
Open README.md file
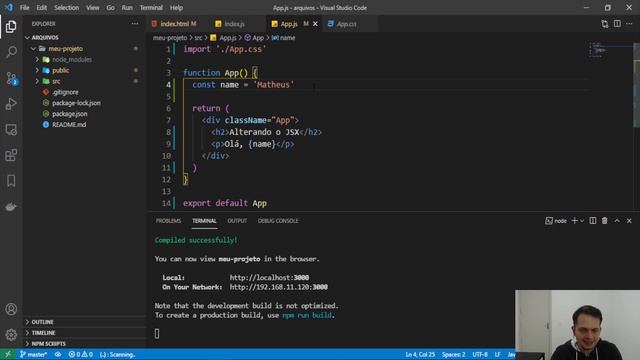(x=69, y=124)
